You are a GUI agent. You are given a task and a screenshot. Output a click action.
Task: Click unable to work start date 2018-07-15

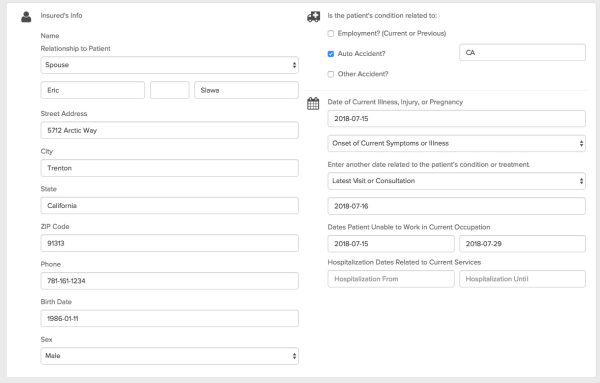coord(391,244)
